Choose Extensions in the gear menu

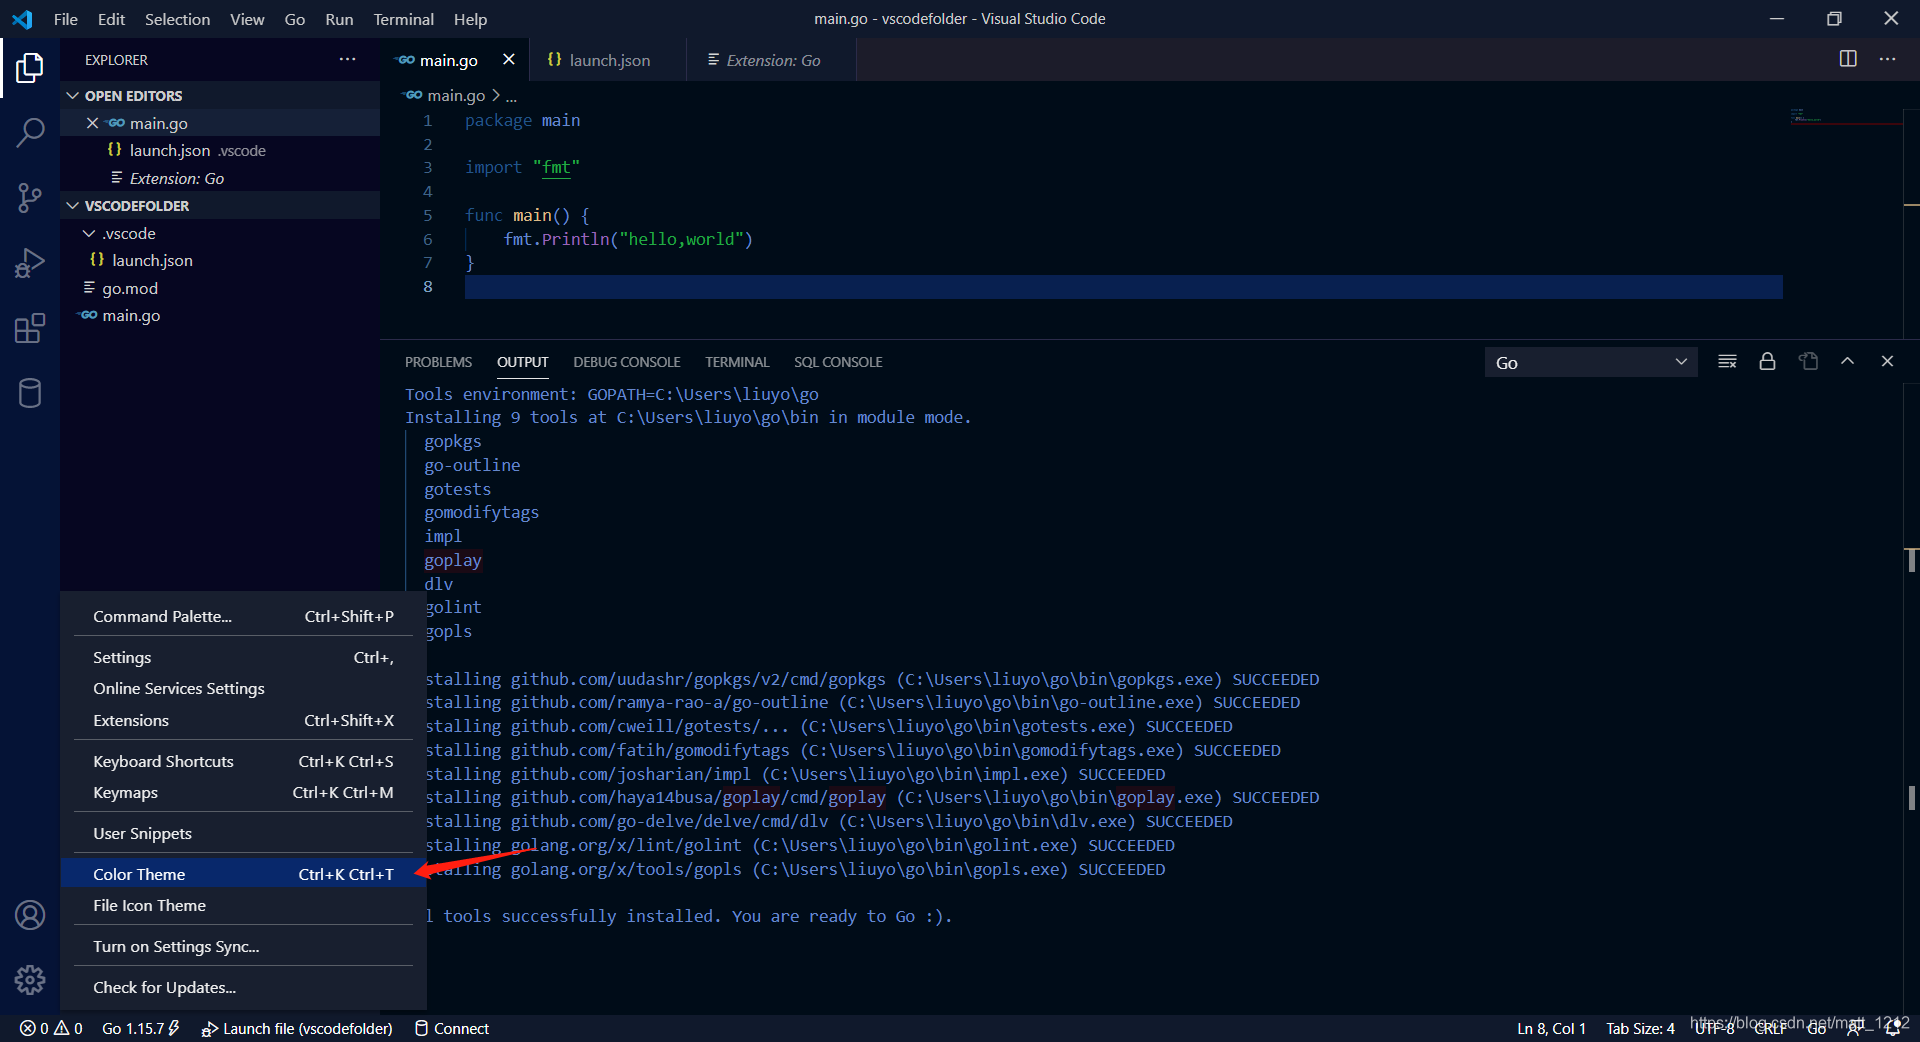point(243,720)
